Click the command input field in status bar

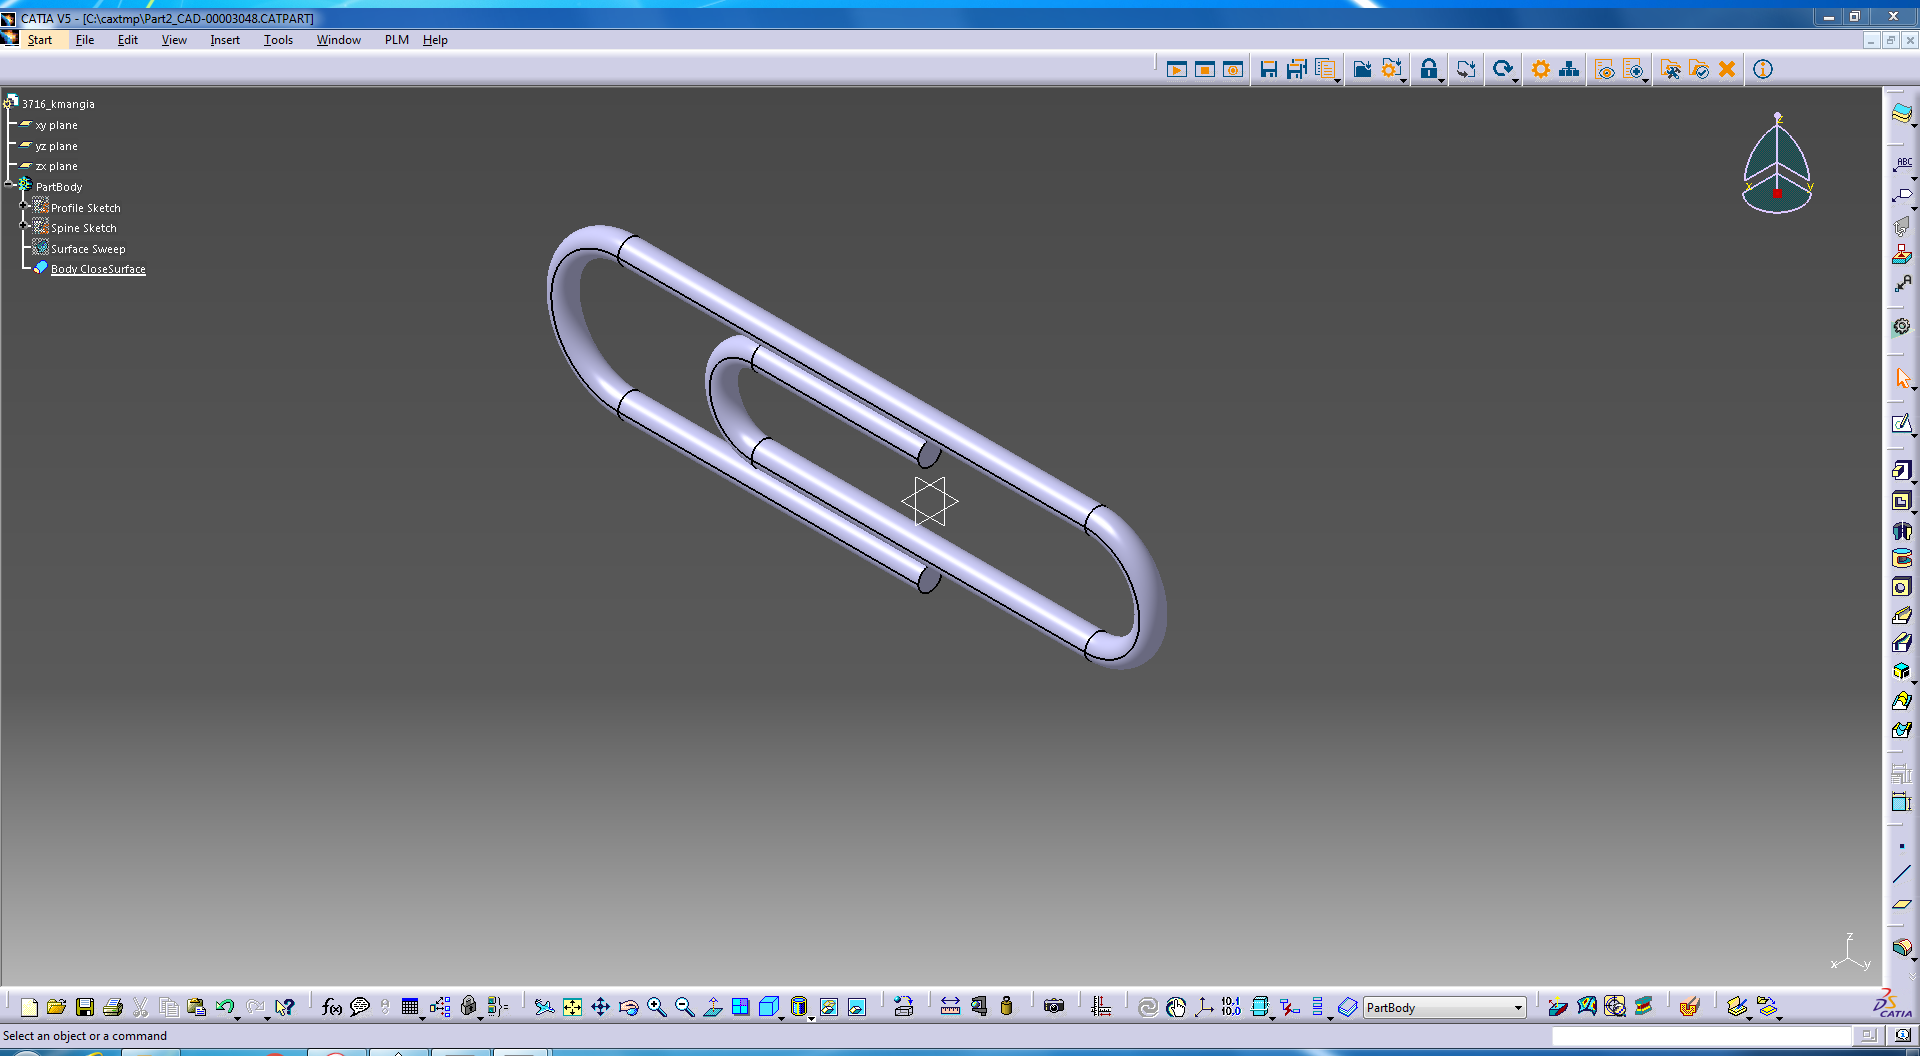pyautogui.click(x=1700, y=1036)
